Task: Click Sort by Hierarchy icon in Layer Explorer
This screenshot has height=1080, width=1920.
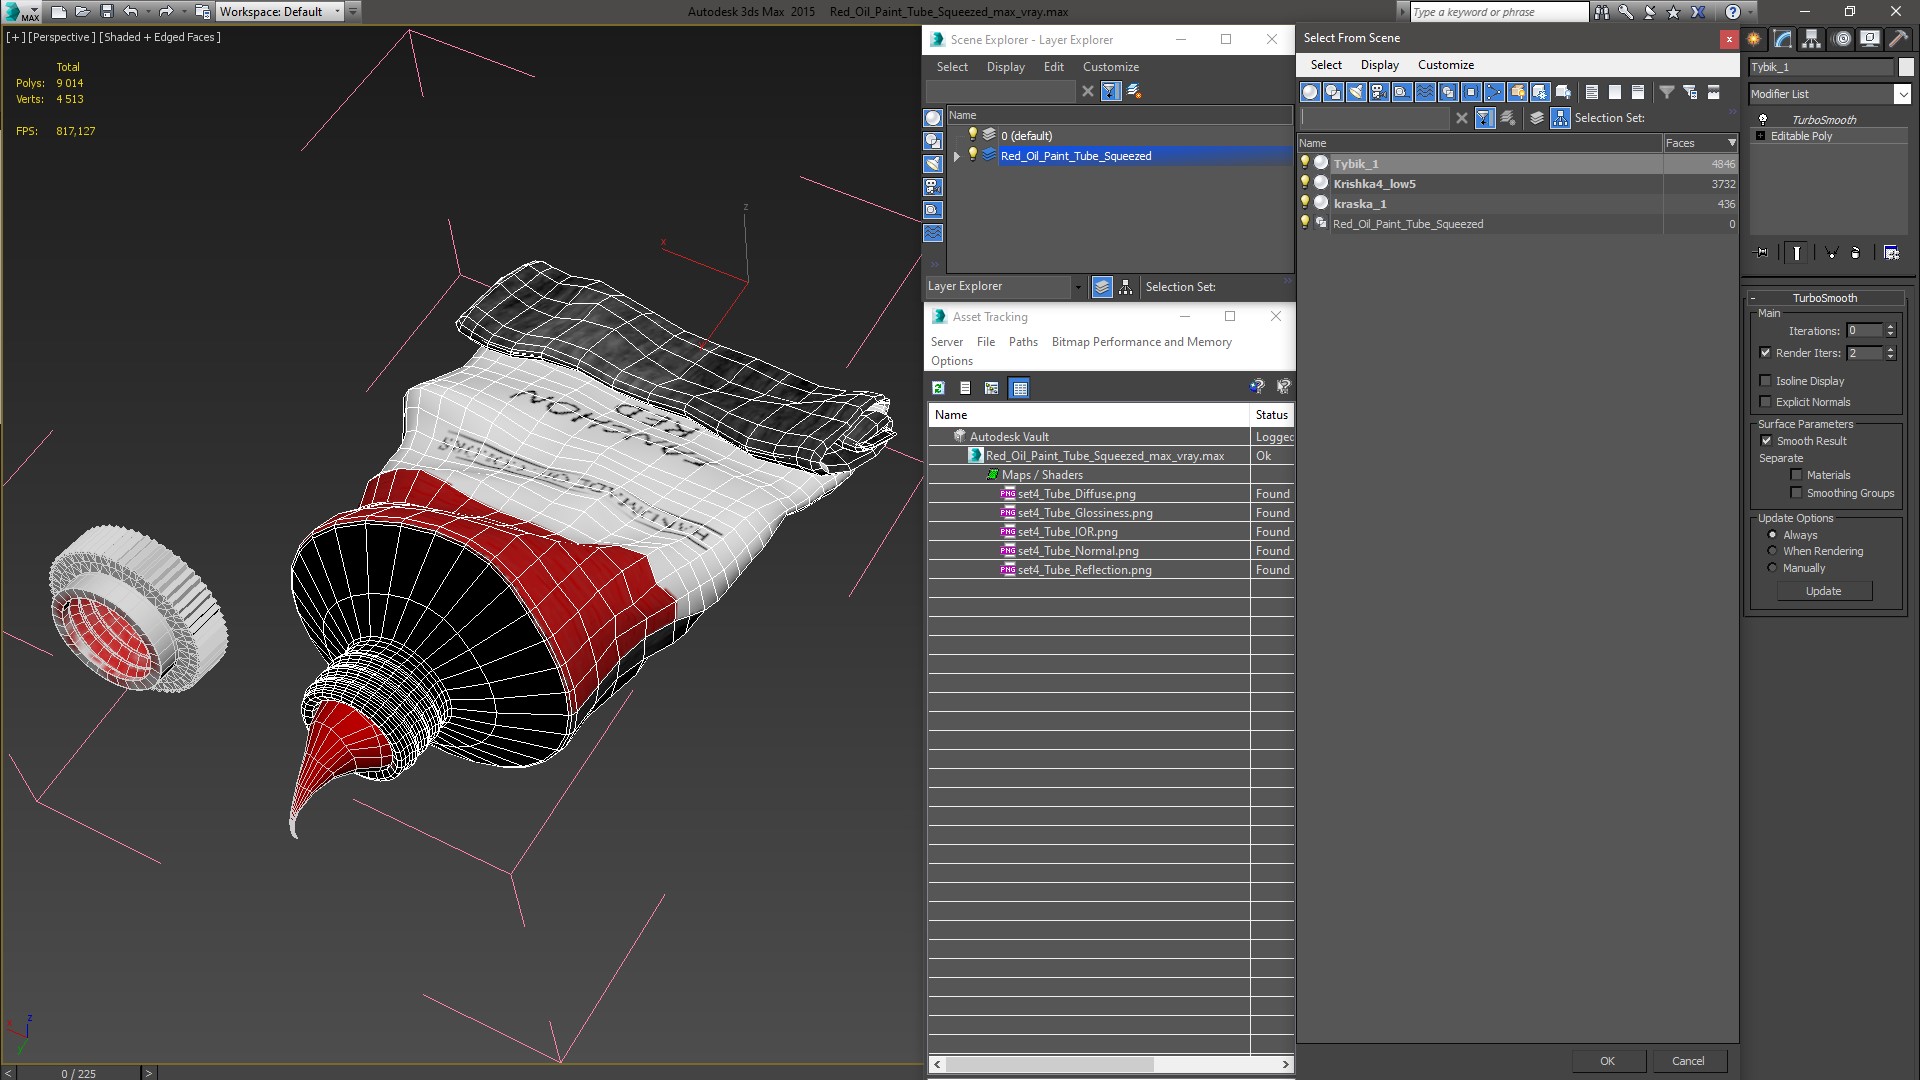Action: (x=1126, y=287)
